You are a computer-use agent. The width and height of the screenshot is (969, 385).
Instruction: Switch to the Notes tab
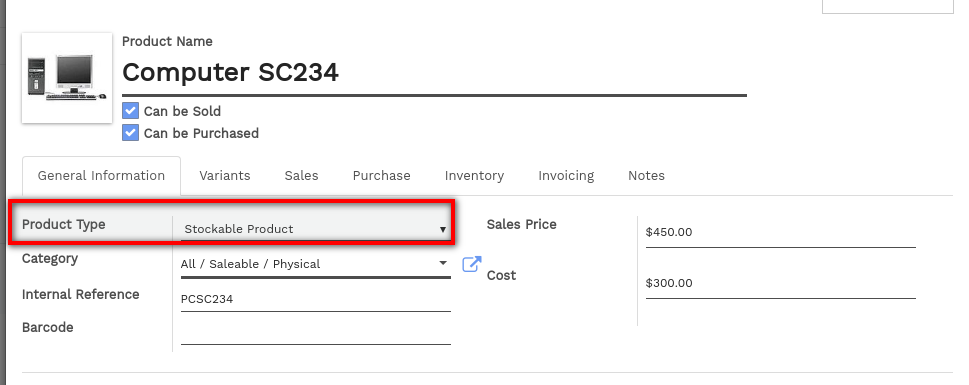click(x=646, y=176)
